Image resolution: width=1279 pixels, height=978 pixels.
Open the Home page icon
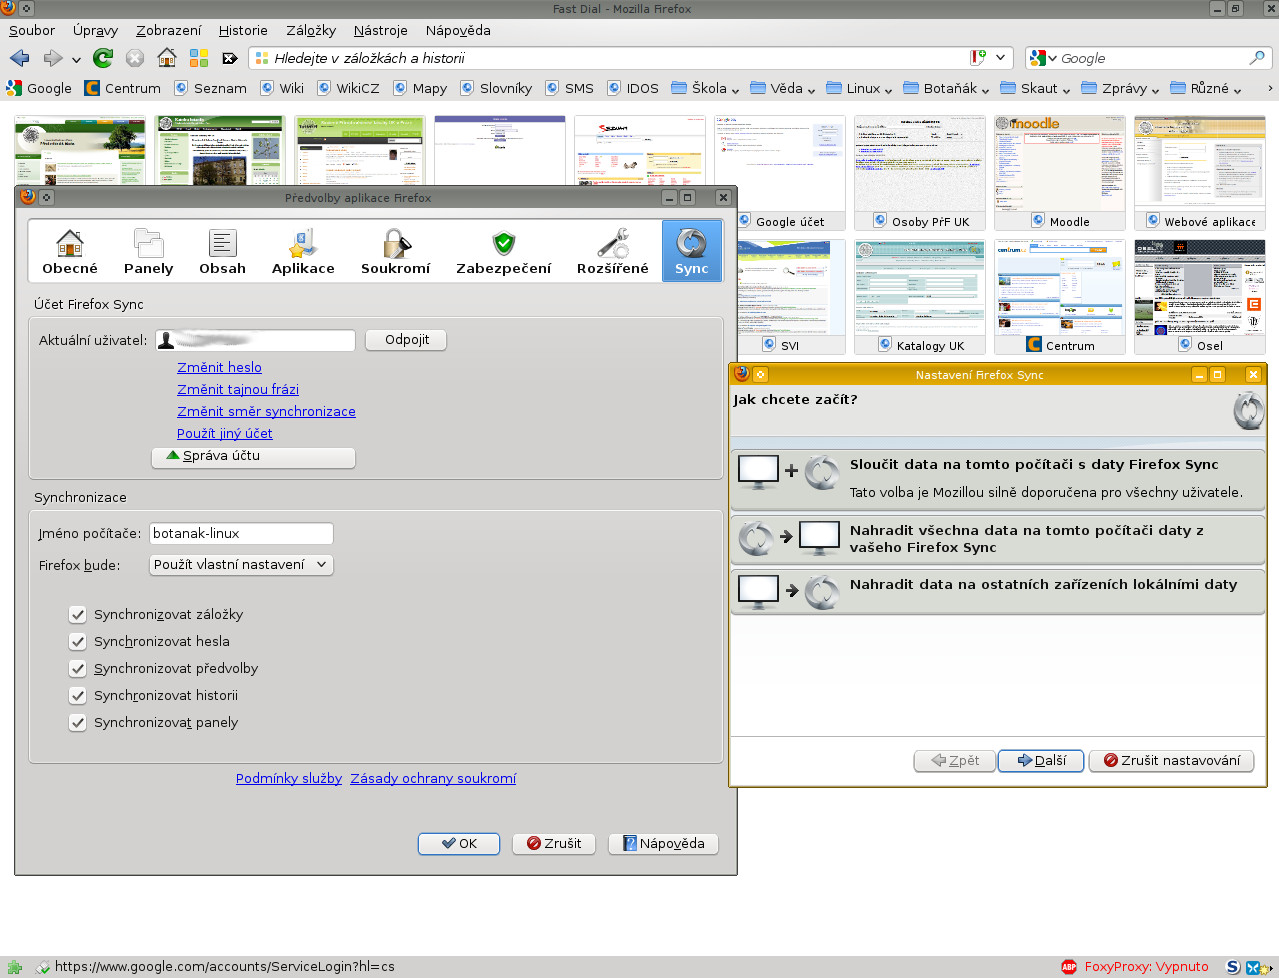167,58
